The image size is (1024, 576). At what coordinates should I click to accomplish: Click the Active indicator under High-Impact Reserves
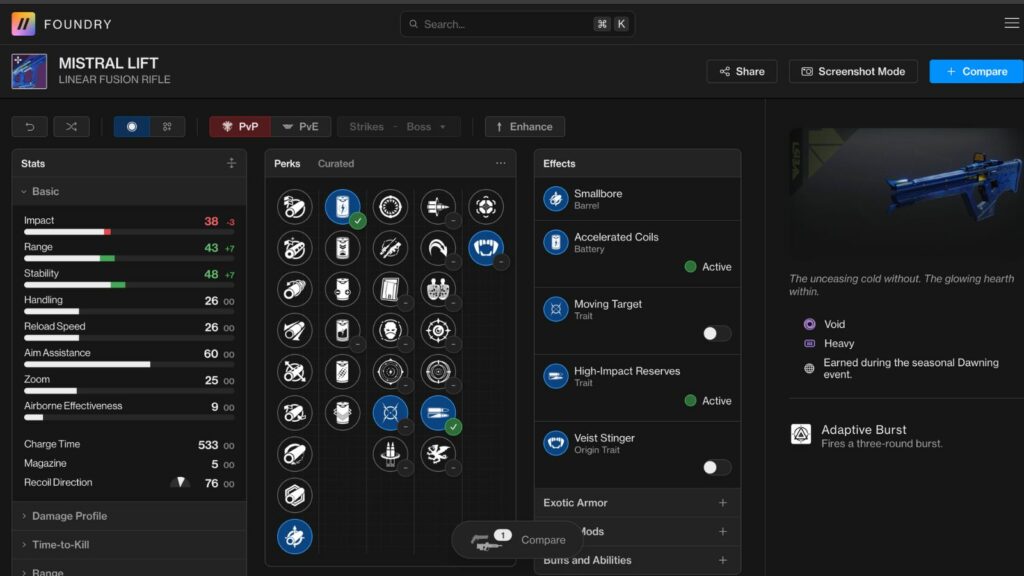(x=708, y=400)
